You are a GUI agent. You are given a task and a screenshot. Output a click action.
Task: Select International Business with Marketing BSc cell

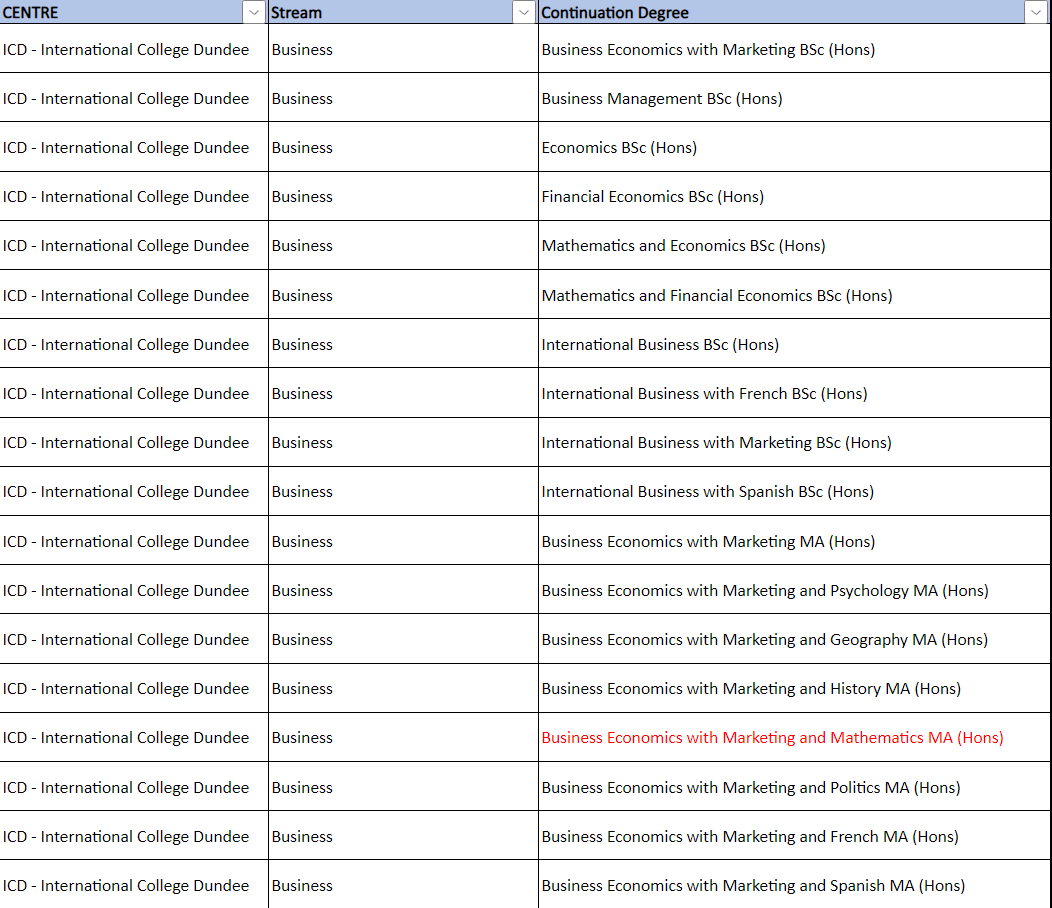click(794, 442)
